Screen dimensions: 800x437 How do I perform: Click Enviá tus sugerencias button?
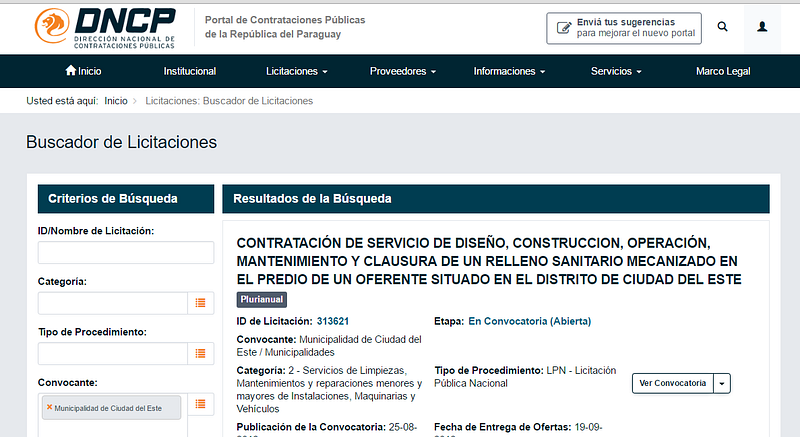(x=623, y=28)
